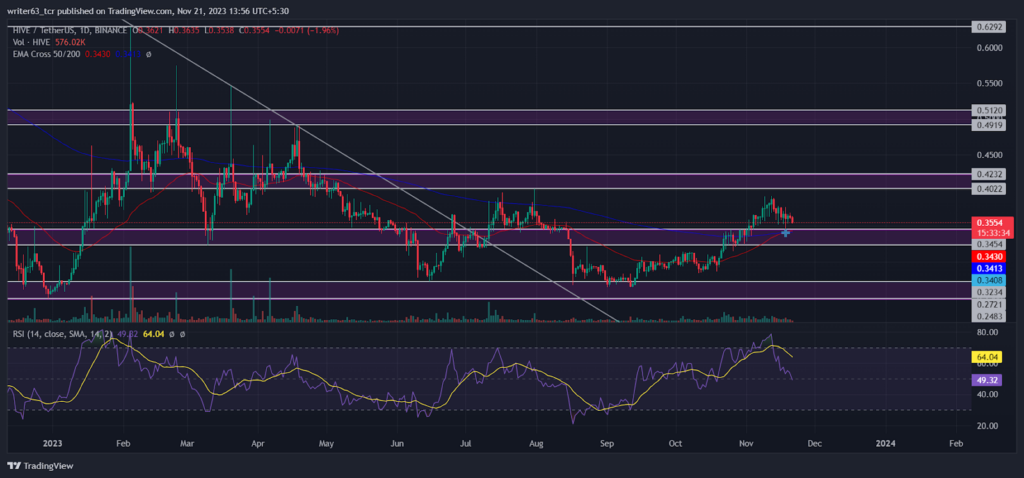Image resolution: width=1024 pixels, height=478 pixels.
Task: Click the Mar label on time axis
Action: [x=187, y=443]
